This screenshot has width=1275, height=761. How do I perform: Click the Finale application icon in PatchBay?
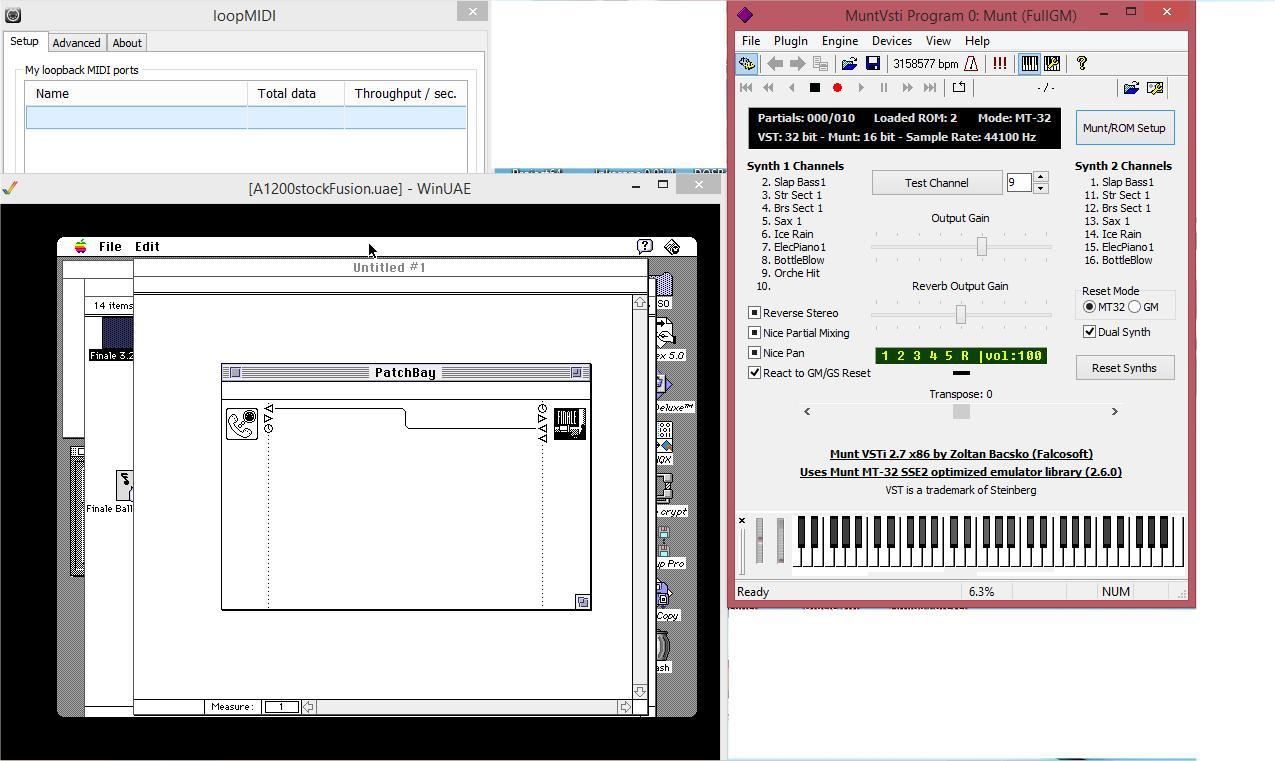(569, 423)
